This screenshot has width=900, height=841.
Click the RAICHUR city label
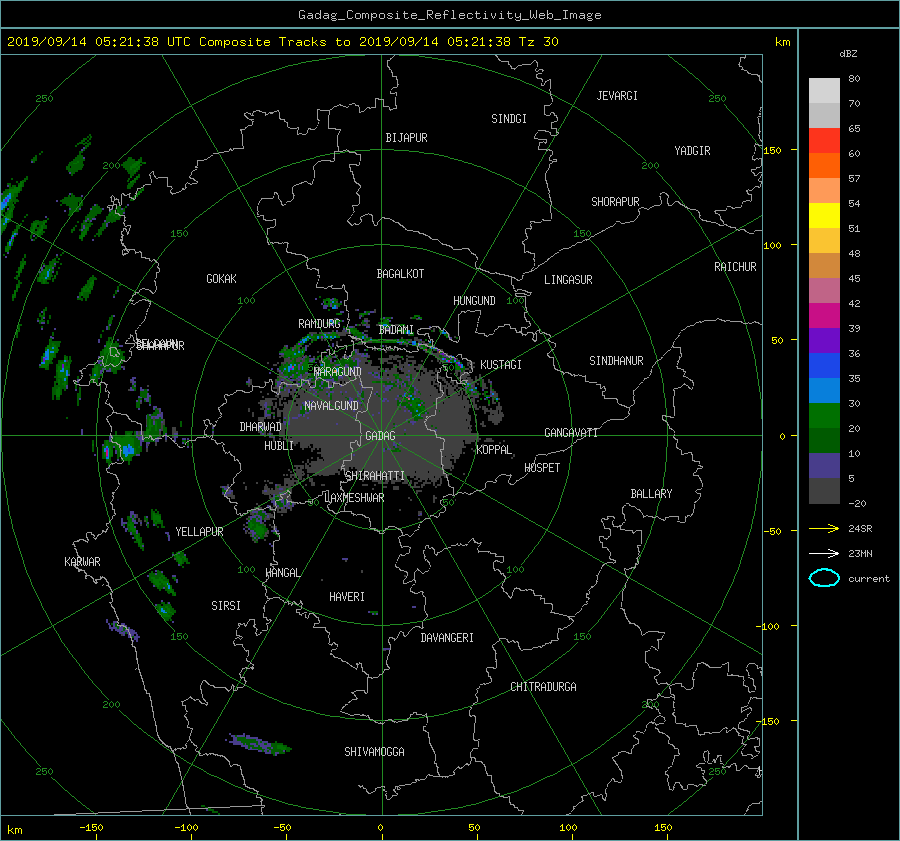[735, 267]
